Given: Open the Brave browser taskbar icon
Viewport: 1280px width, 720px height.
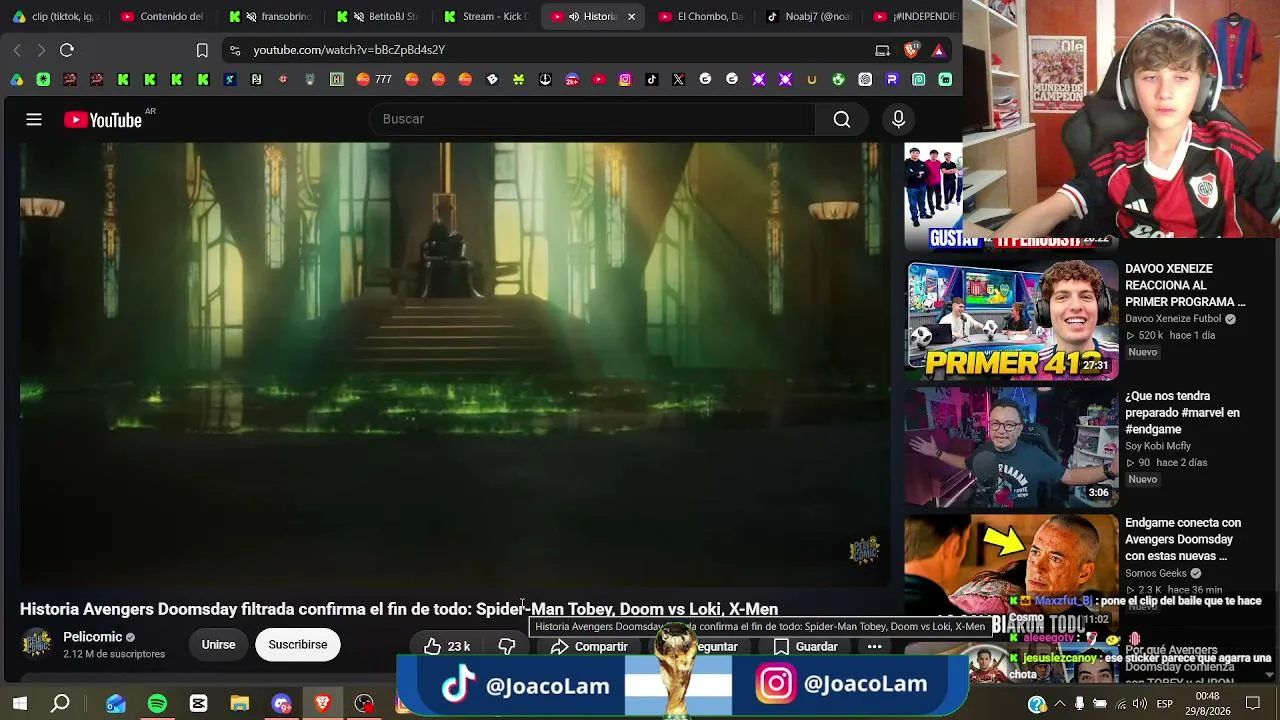Looking at the screenshot, I should (x=322, y=704).
